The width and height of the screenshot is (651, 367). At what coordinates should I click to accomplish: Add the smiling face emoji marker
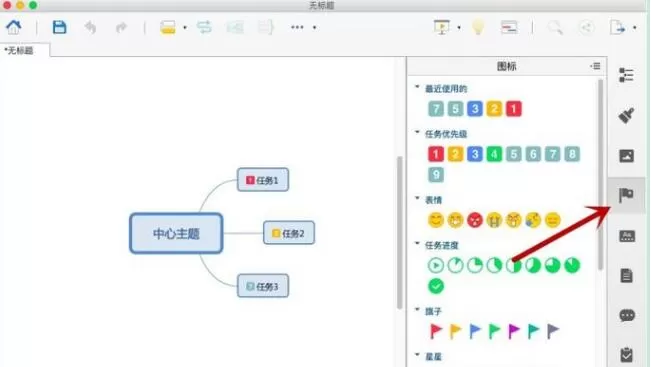click(436, 220)
